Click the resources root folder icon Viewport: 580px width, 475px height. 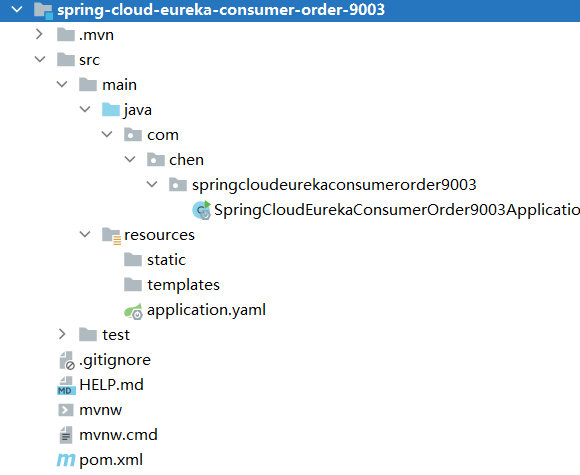tap(111, 235)
